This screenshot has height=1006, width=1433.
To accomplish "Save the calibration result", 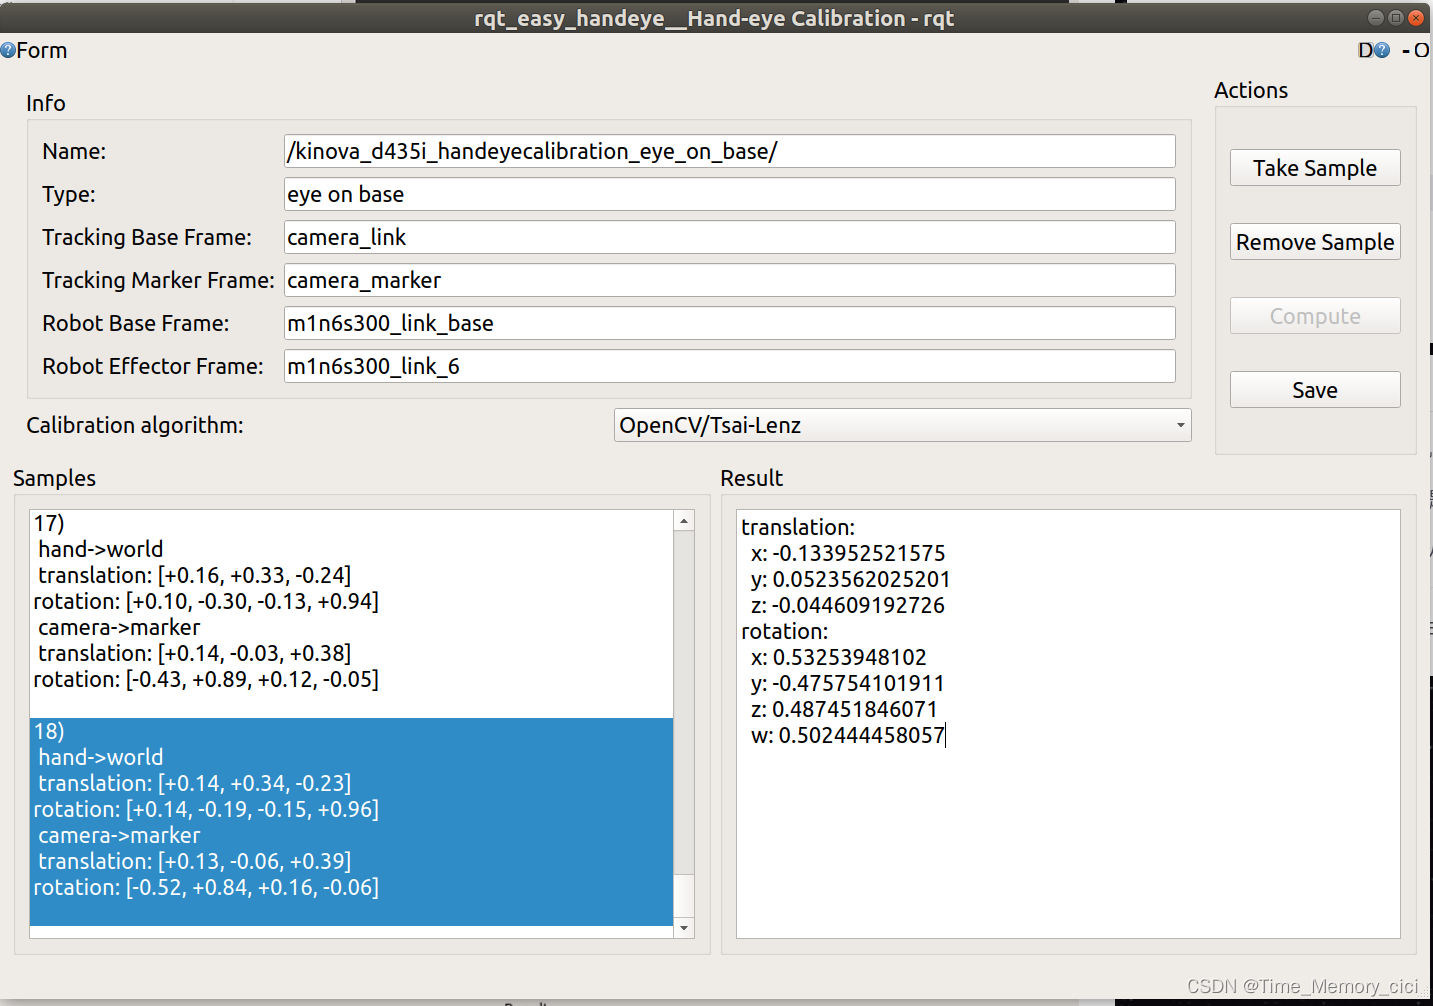I will coord(1315,390).
